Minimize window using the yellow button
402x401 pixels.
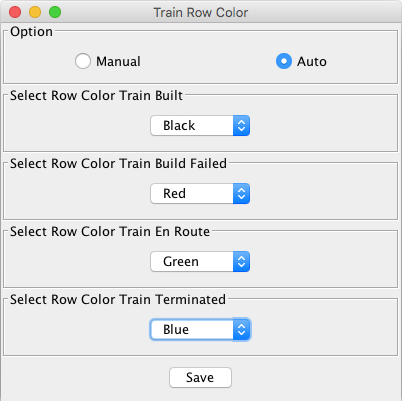pos(35,12)
